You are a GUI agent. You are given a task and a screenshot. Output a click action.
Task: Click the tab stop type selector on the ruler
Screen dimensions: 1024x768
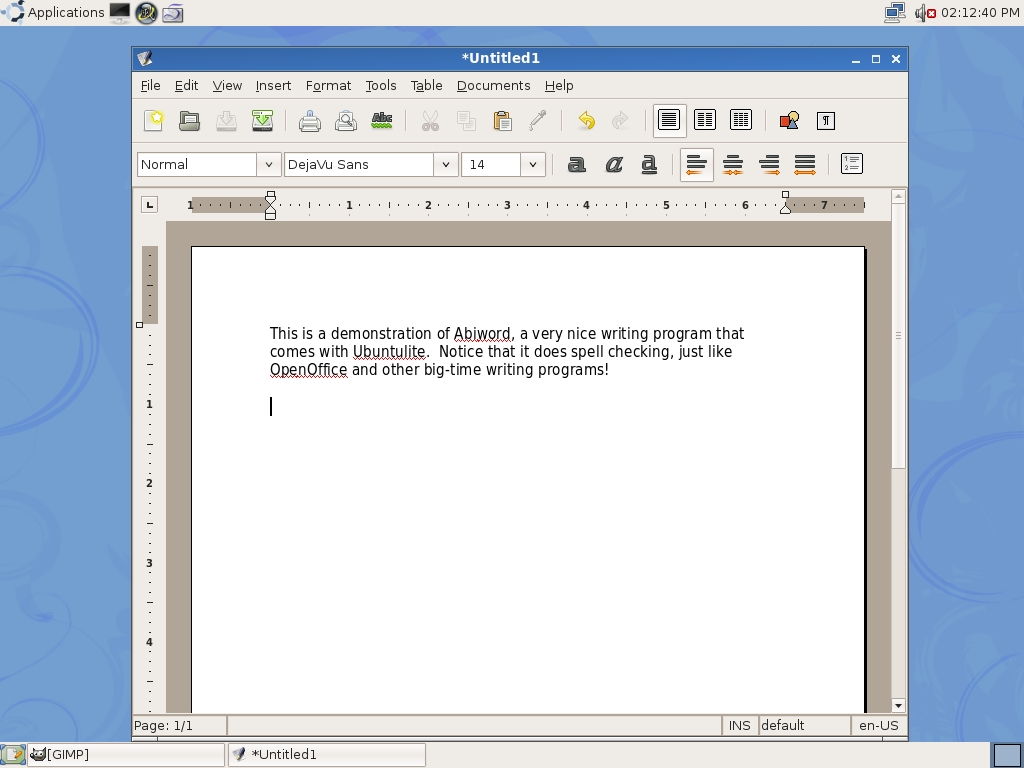(150, 205)
